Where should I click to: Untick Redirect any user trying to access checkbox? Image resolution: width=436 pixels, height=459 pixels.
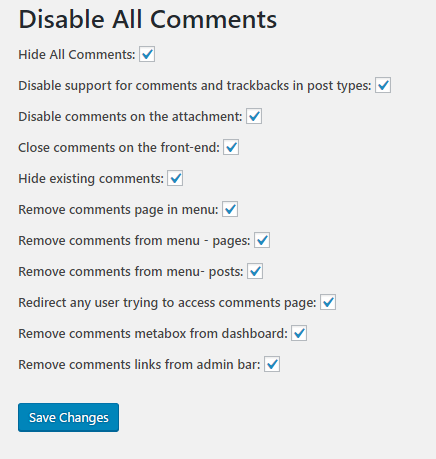[328, 302]
